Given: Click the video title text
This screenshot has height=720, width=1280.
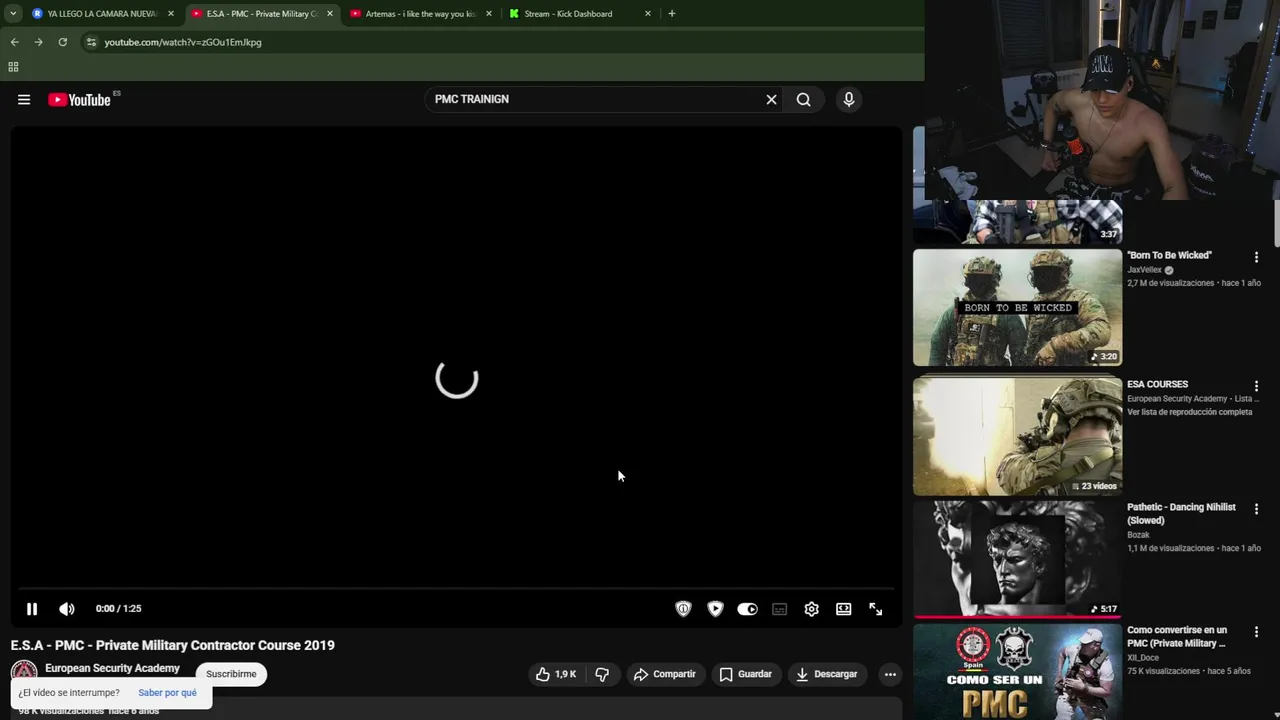Looking at the screenshot, I should pos(173,645).
